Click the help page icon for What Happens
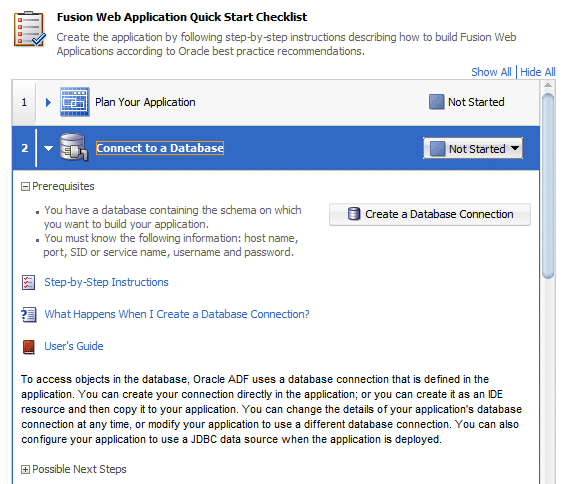565x484 pixels. (28, 315)
